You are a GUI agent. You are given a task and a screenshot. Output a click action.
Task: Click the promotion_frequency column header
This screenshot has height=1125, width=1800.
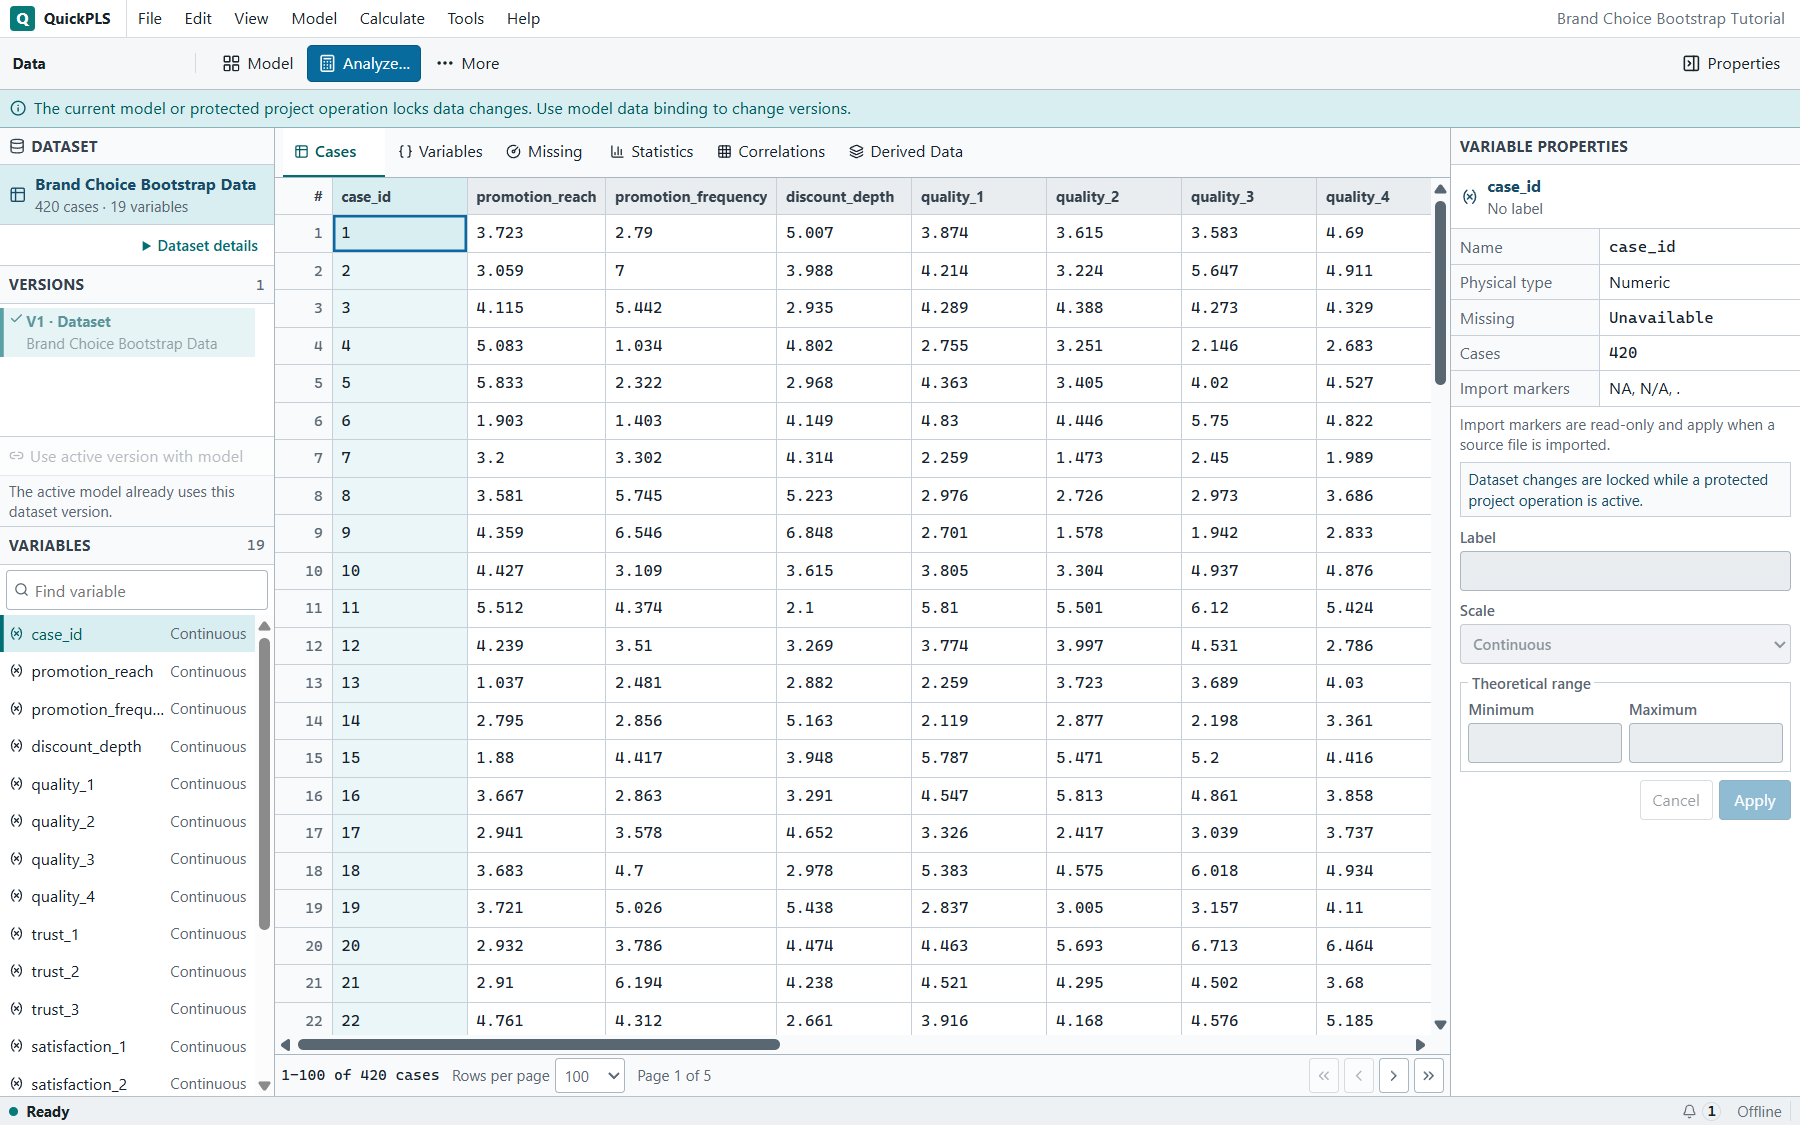coord(690,196)
